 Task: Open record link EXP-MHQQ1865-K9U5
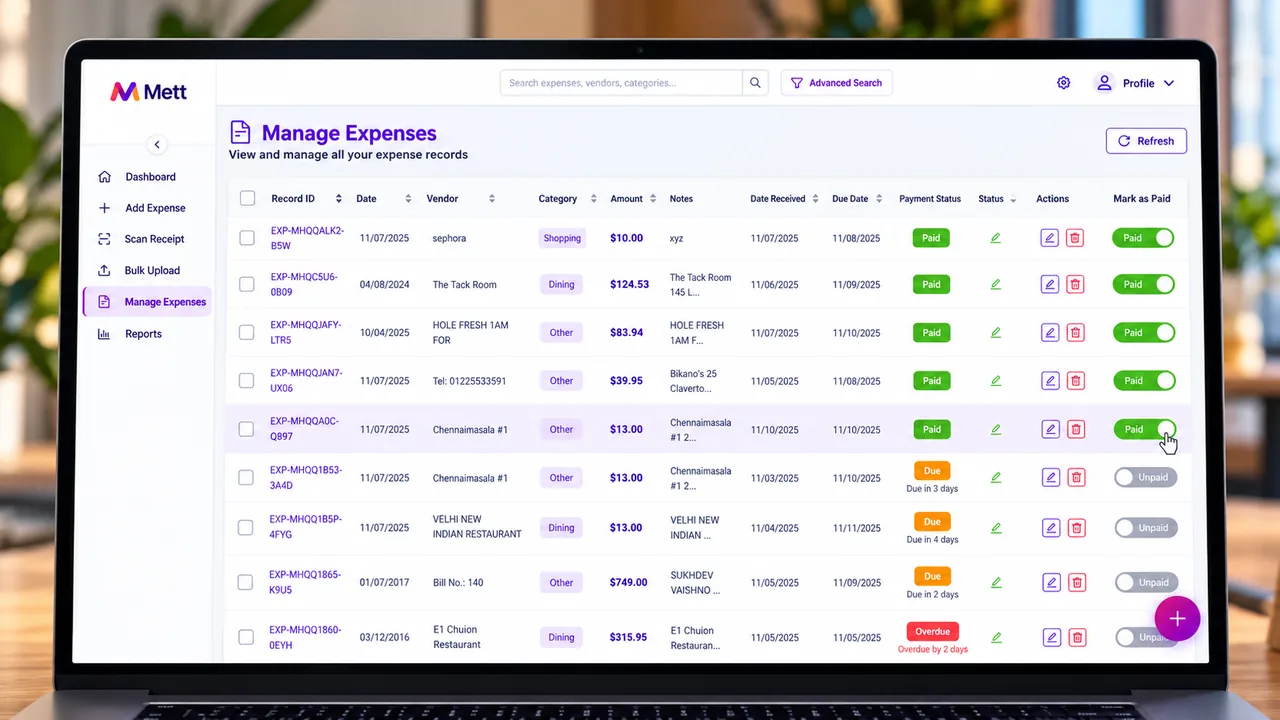[305, 582]
